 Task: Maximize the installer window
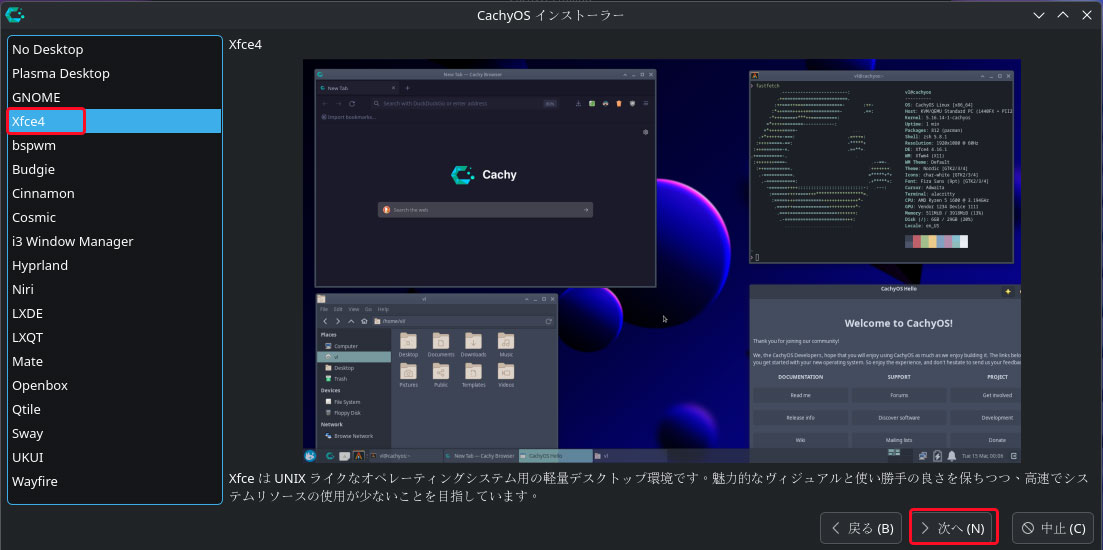pos(1063,15)
